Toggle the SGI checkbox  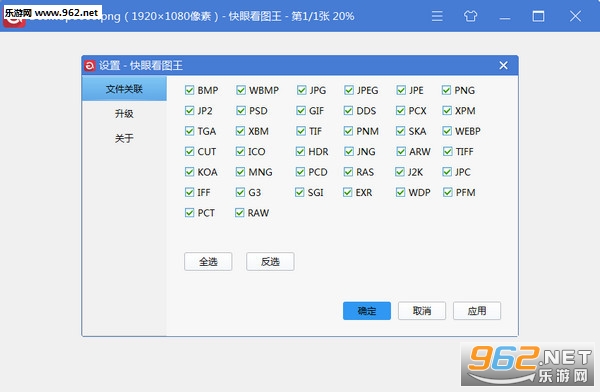(300, 192)
